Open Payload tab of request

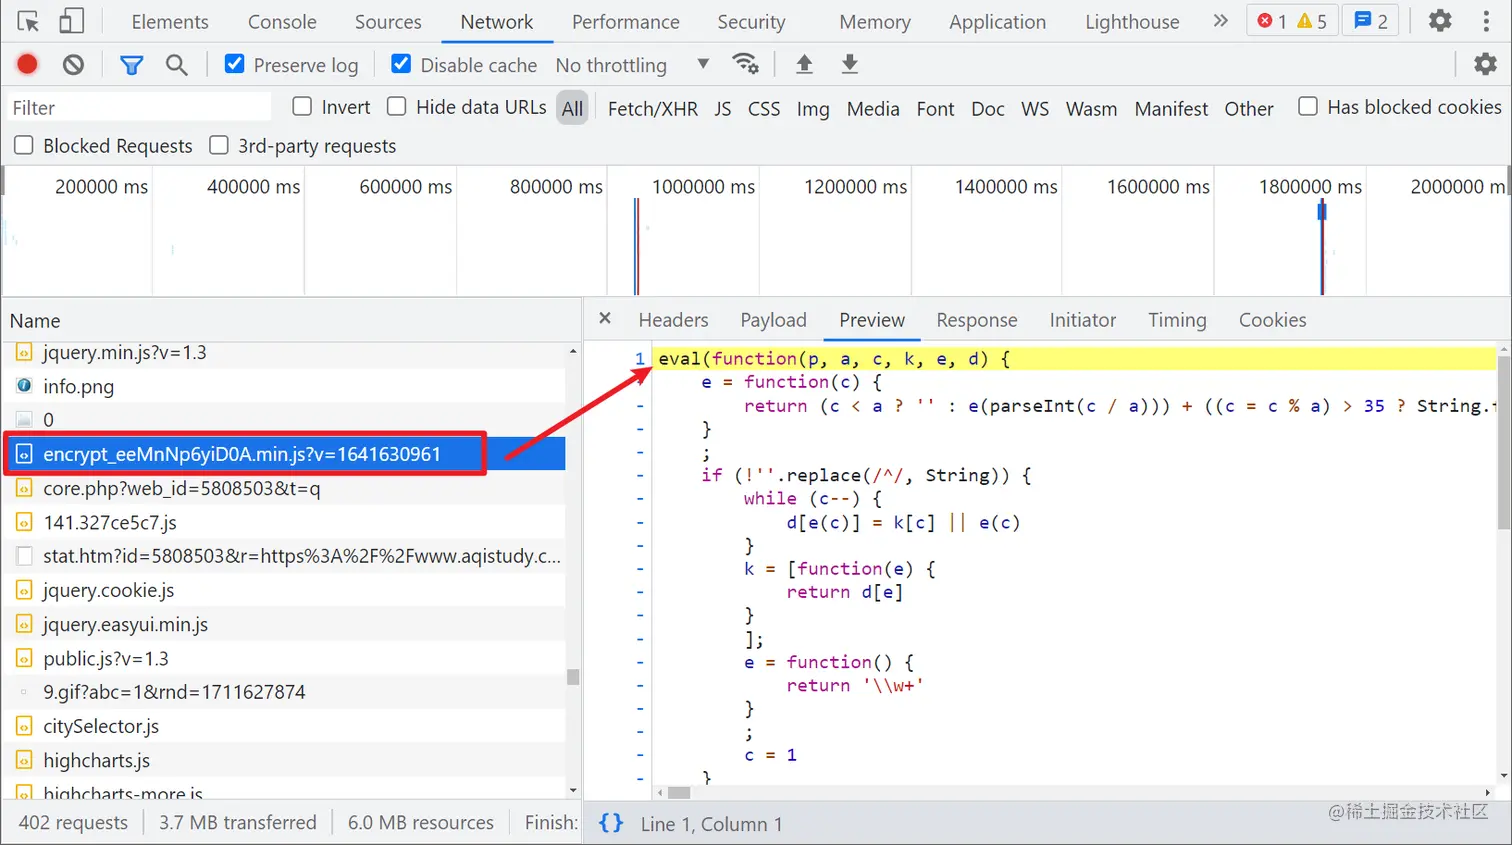tap(773, 320)
